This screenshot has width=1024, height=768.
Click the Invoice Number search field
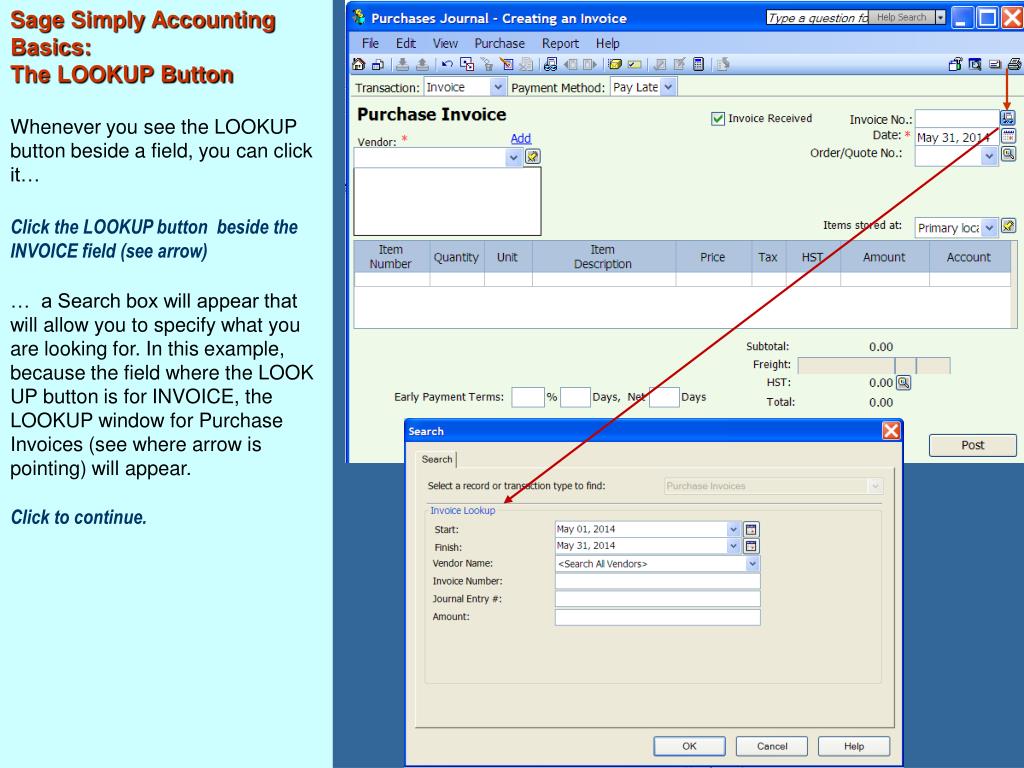coord(658,581)
